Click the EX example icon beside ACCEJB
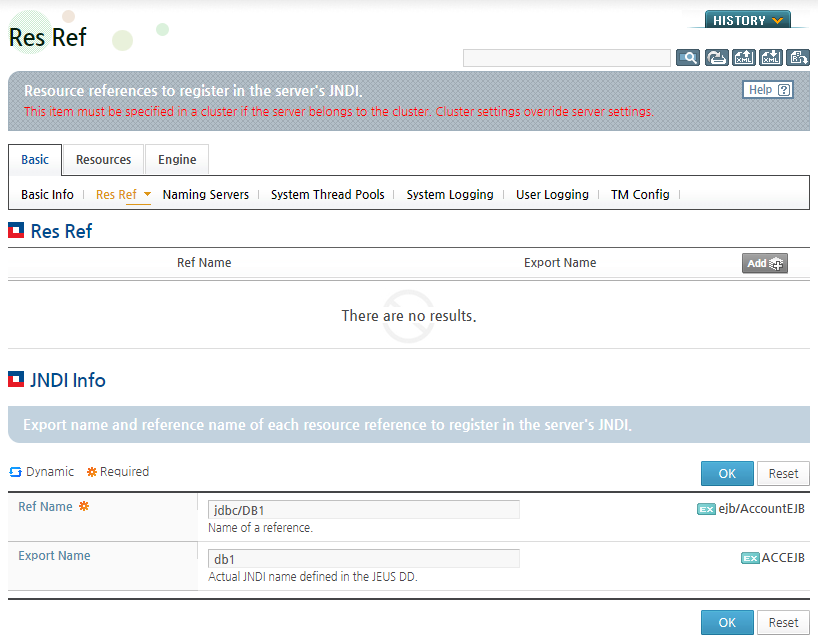 [750, 558]
